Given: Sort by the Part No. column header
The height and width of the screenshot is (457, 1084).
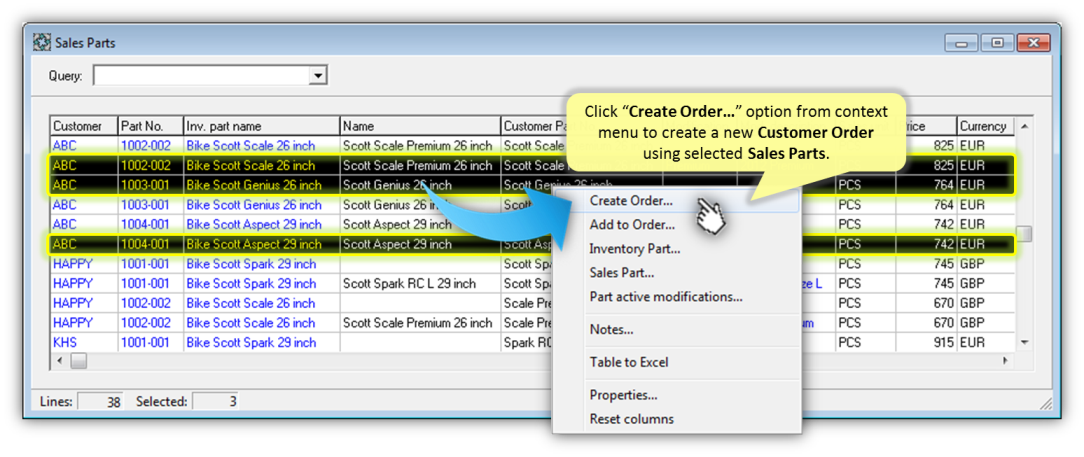Looking at the screenshot, I should pos(150,126).
